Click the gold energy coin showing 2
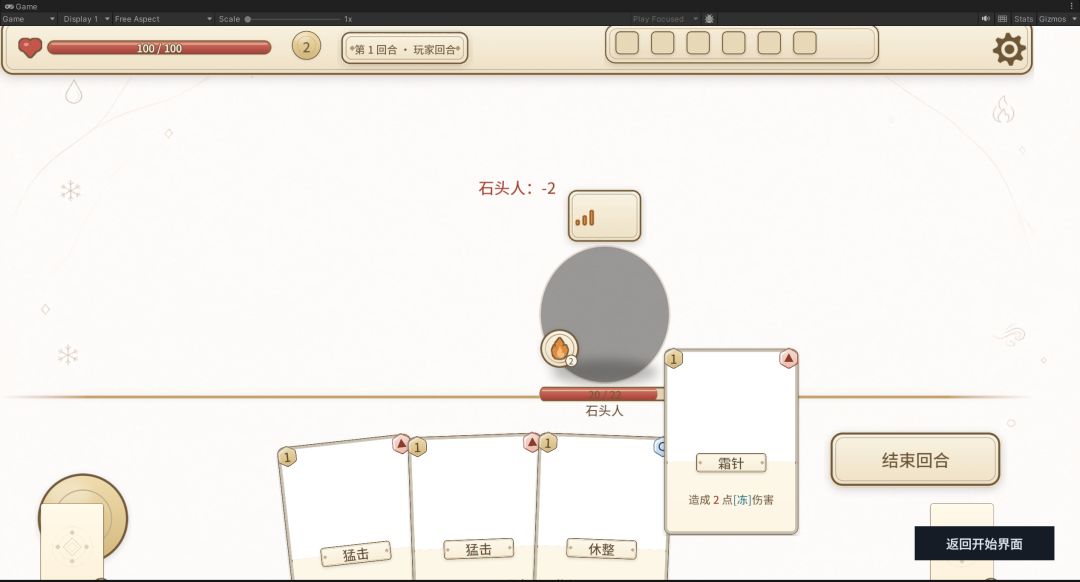The width and height of the screenshot is (1080, 582). point(306,47)
